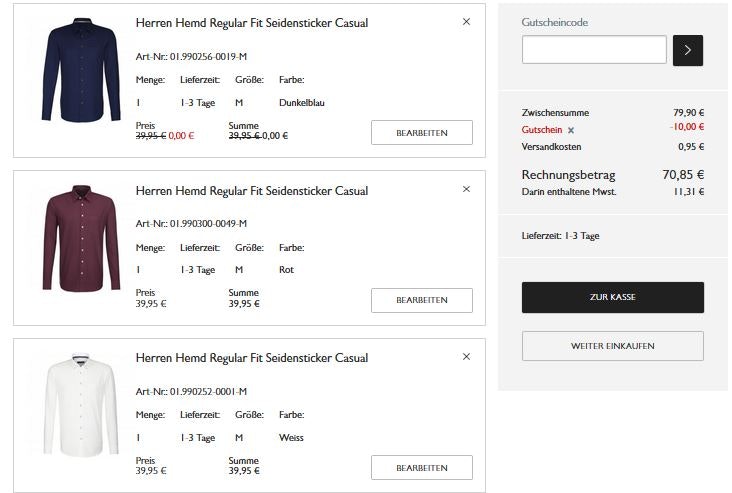Open the first shirt's product title link
732x493 pixels.
251,23
